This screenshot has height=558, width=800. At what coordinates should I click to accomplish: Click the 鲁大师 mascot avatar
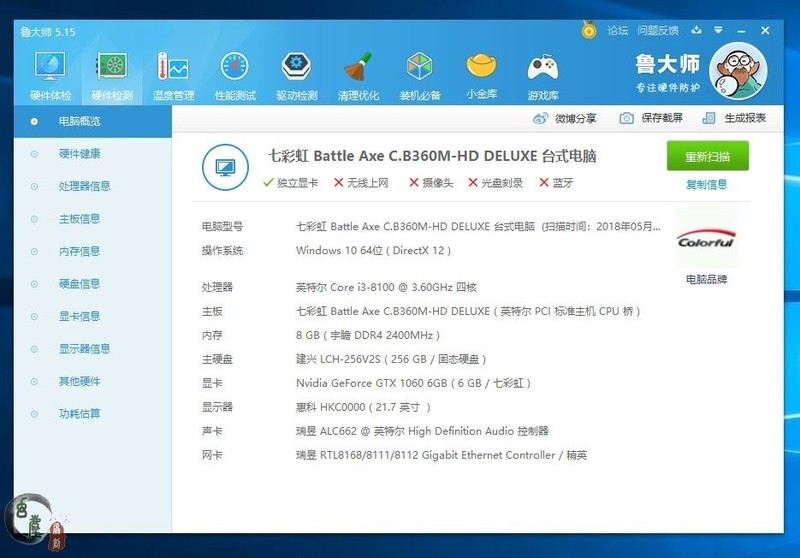[738, 71]
